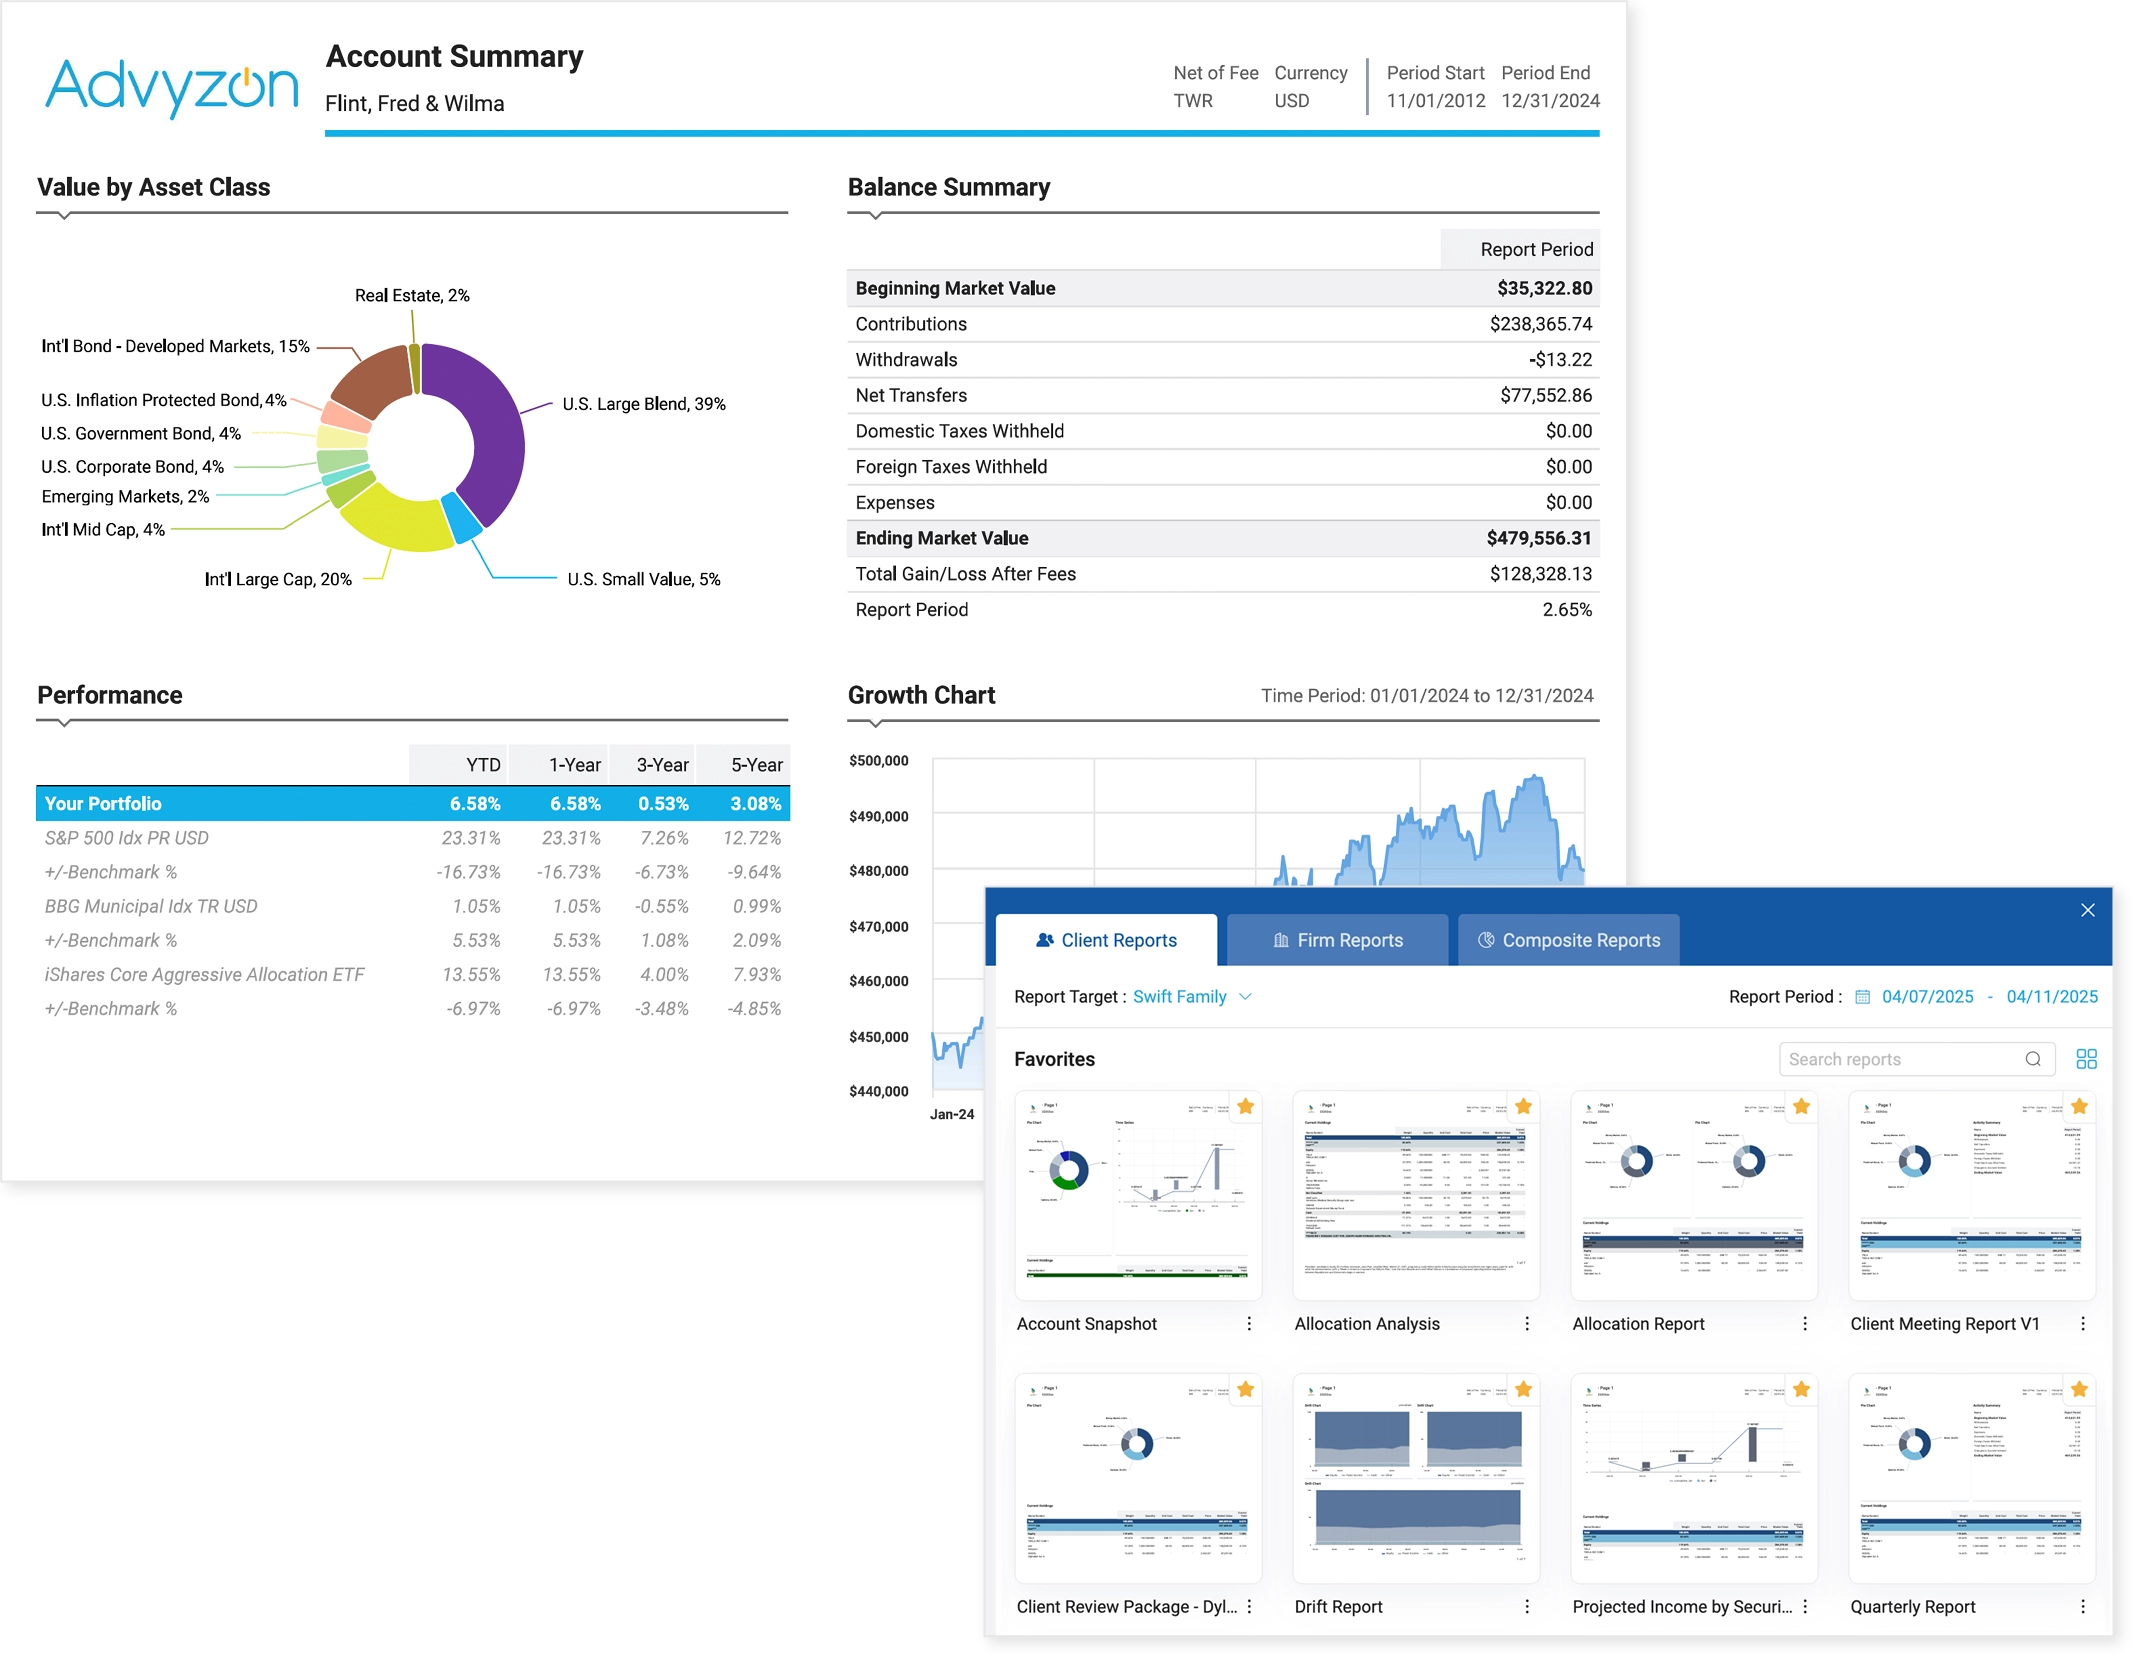Open the Allocation Report more options menu
Image resolution: width=2133 pixels, height=1667 pixels.
(x=1805, y=1324)
